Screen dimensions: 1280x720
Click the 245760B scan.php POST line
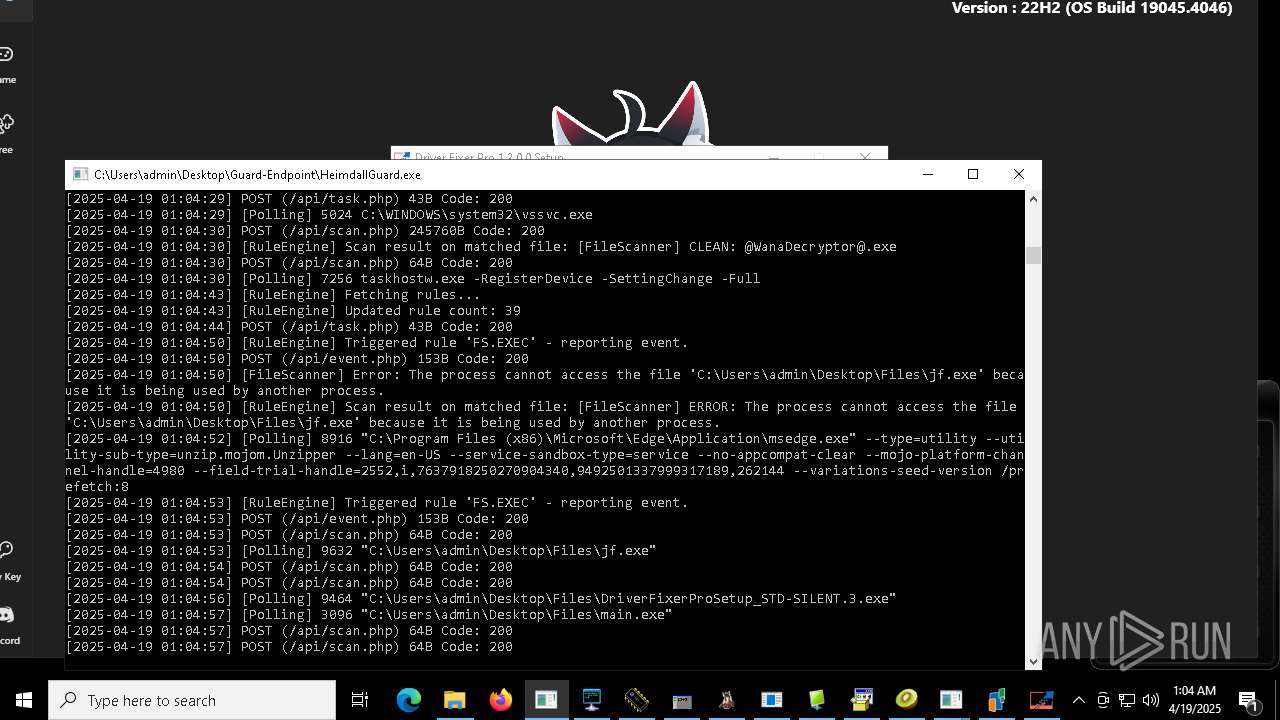(305, 231)
